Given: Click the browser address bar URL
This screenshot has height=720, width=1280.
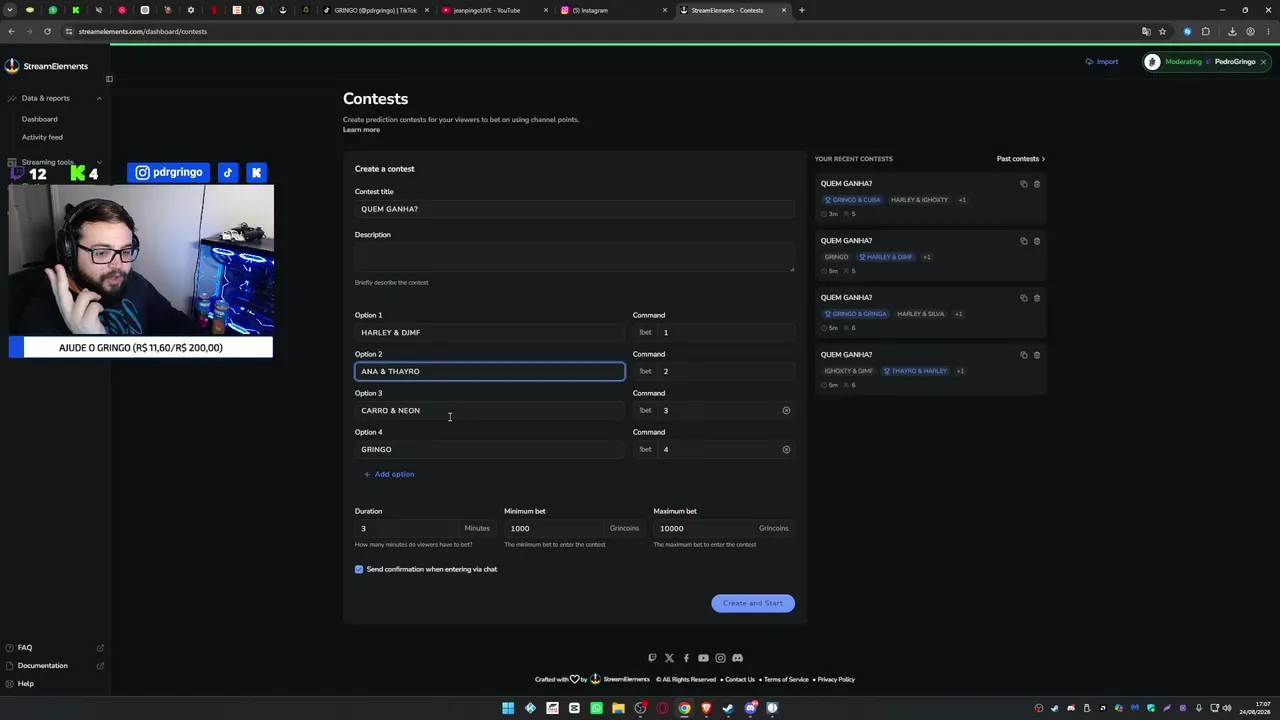Looking at the screenshot, I should click(143, 31).
